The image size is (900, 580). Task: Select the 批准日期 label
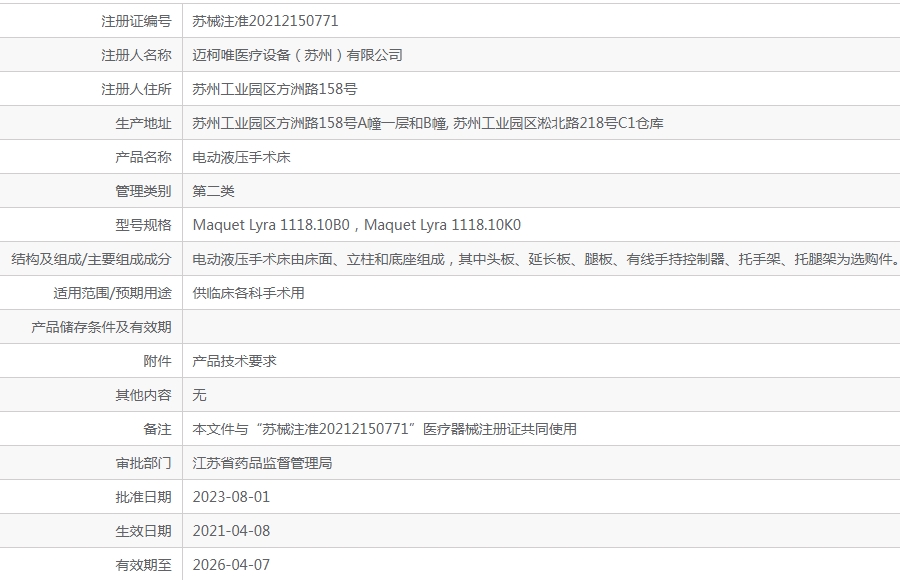pos(143,497)
